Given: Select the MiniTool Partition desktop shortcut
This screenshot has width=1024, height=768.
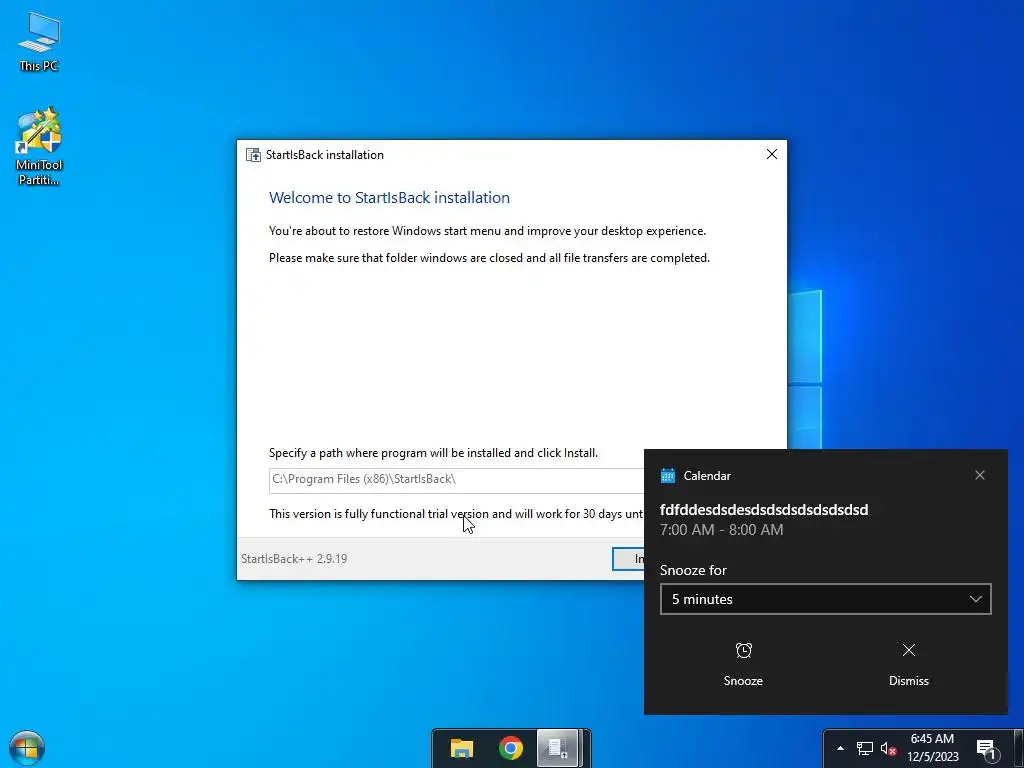Looking at the screenshot, I should (x=39, y=146).
